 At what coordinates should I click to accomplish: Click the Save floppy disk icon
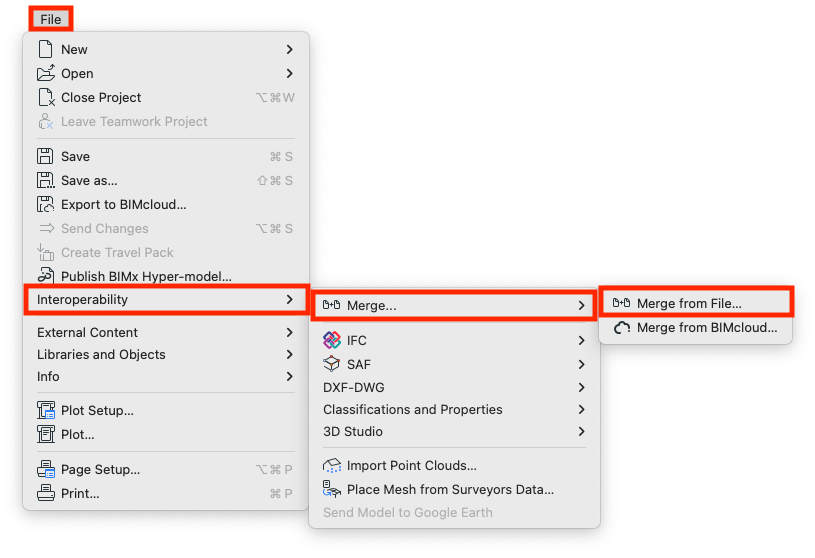[x=45, y=156]
